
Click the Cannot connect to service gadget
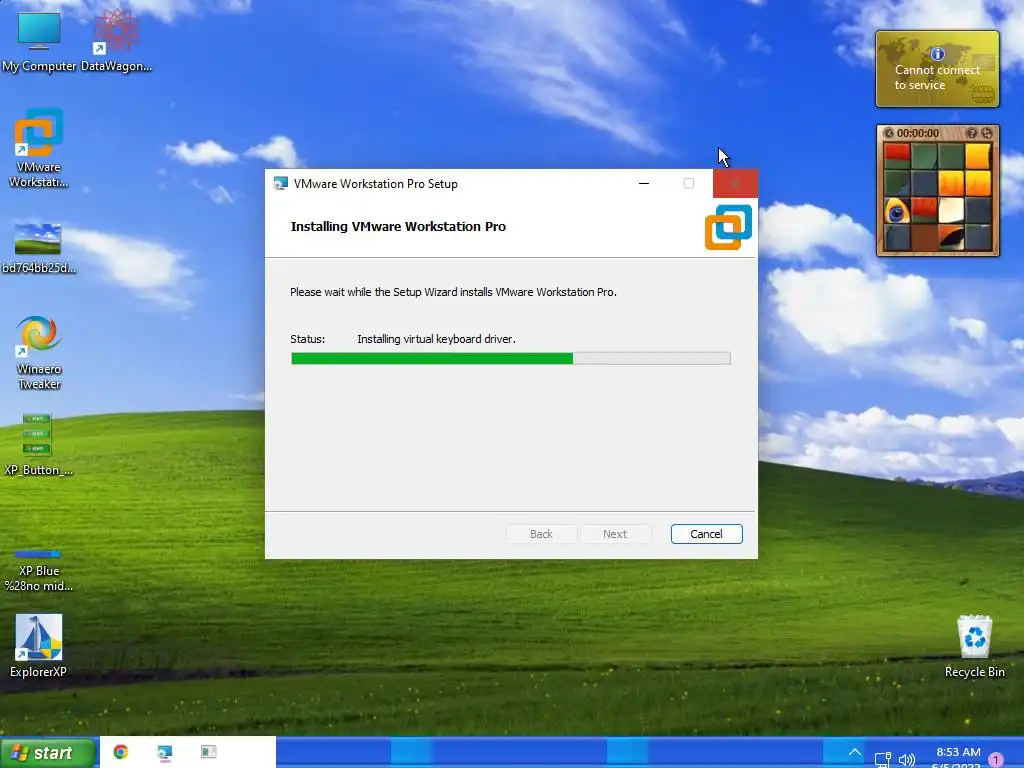[937, 69]
